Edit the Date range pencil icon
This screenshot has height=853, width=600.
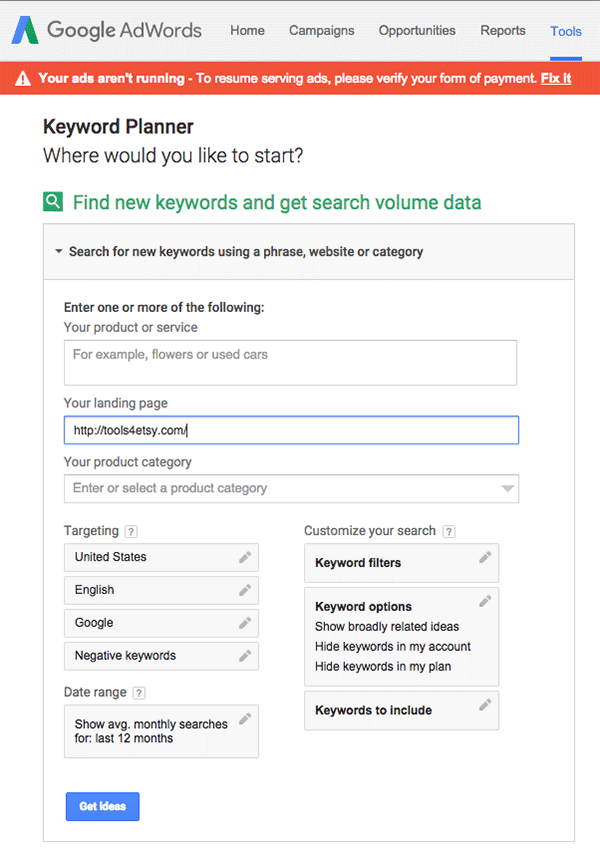[x=245, y=719]
